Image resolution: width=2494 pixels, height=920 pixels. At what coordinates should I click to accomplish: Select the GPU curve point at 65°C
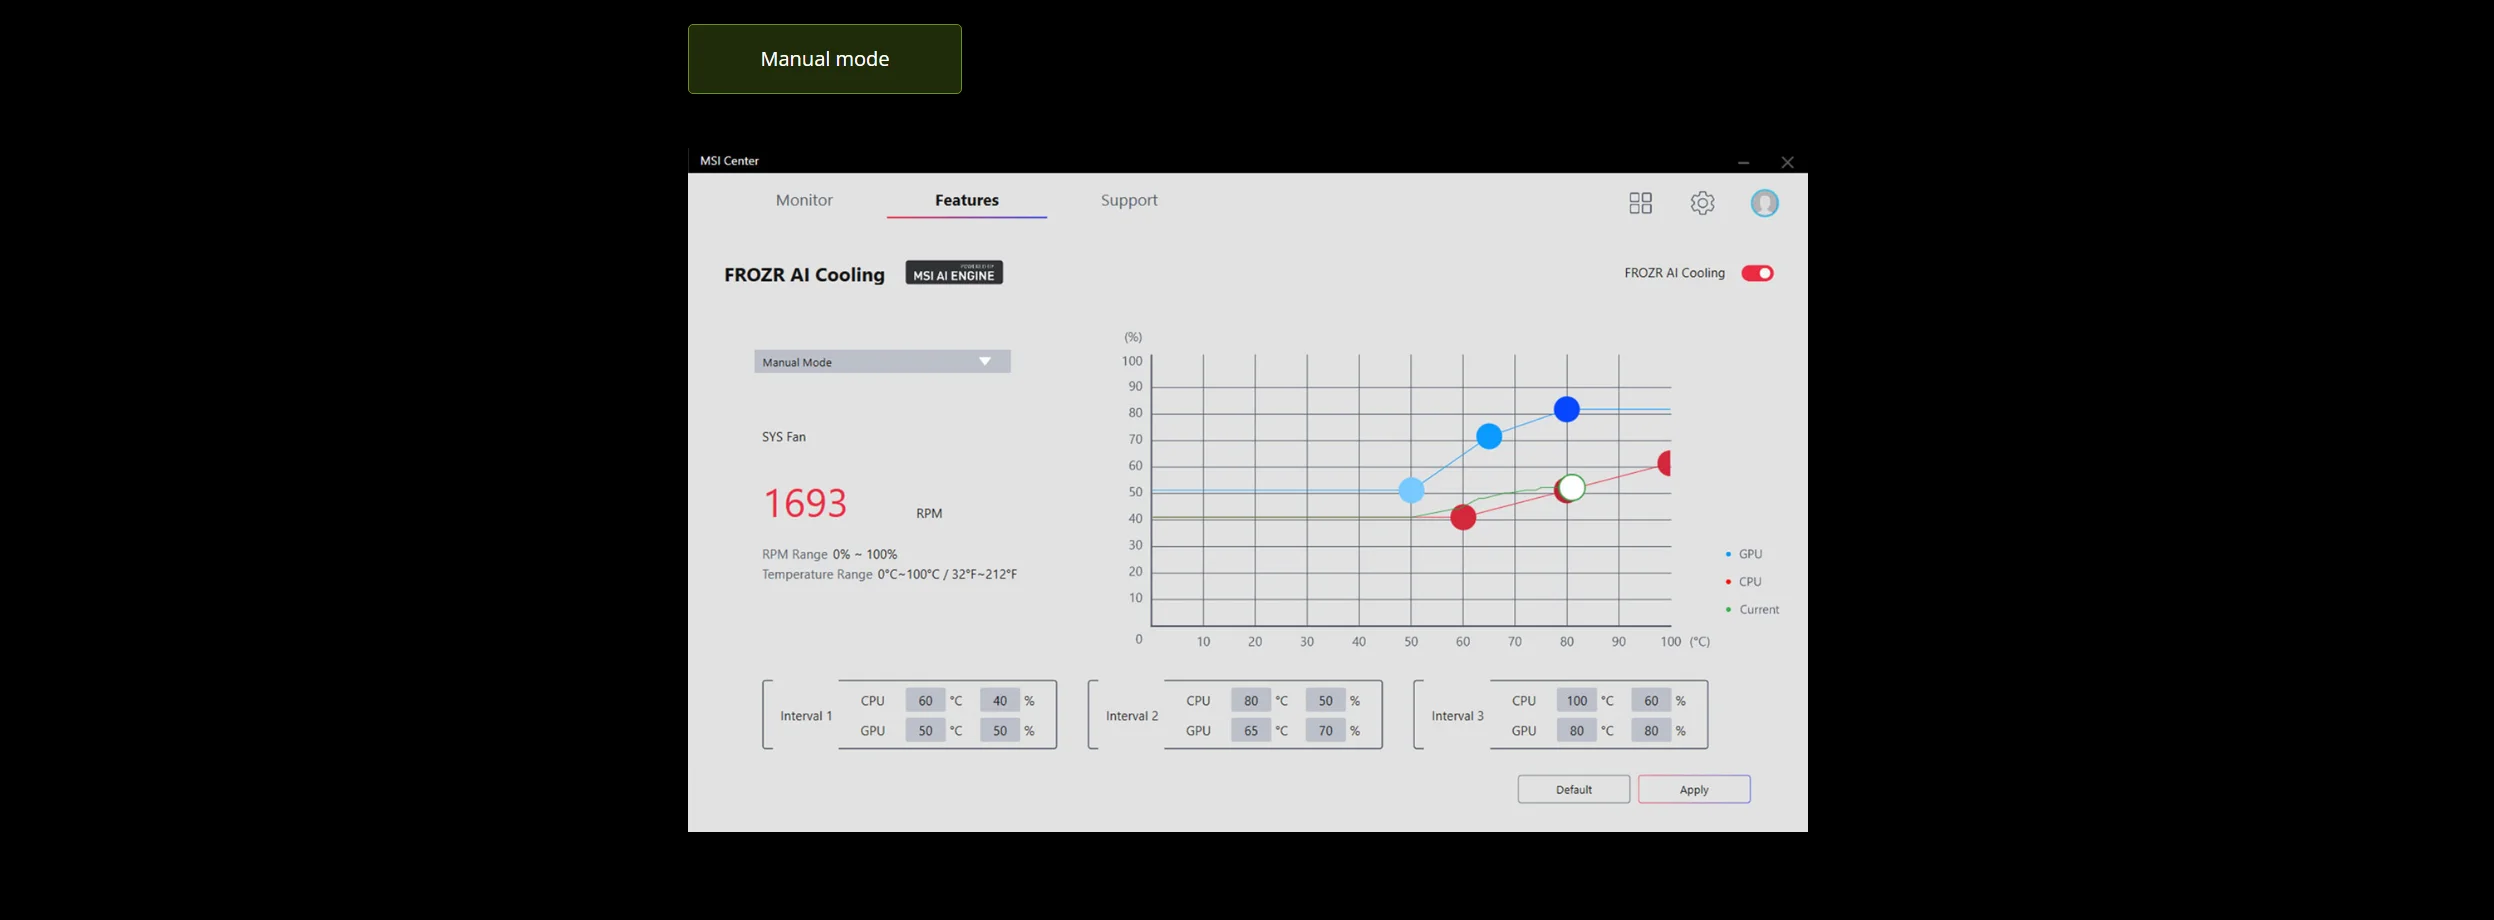1489,436
